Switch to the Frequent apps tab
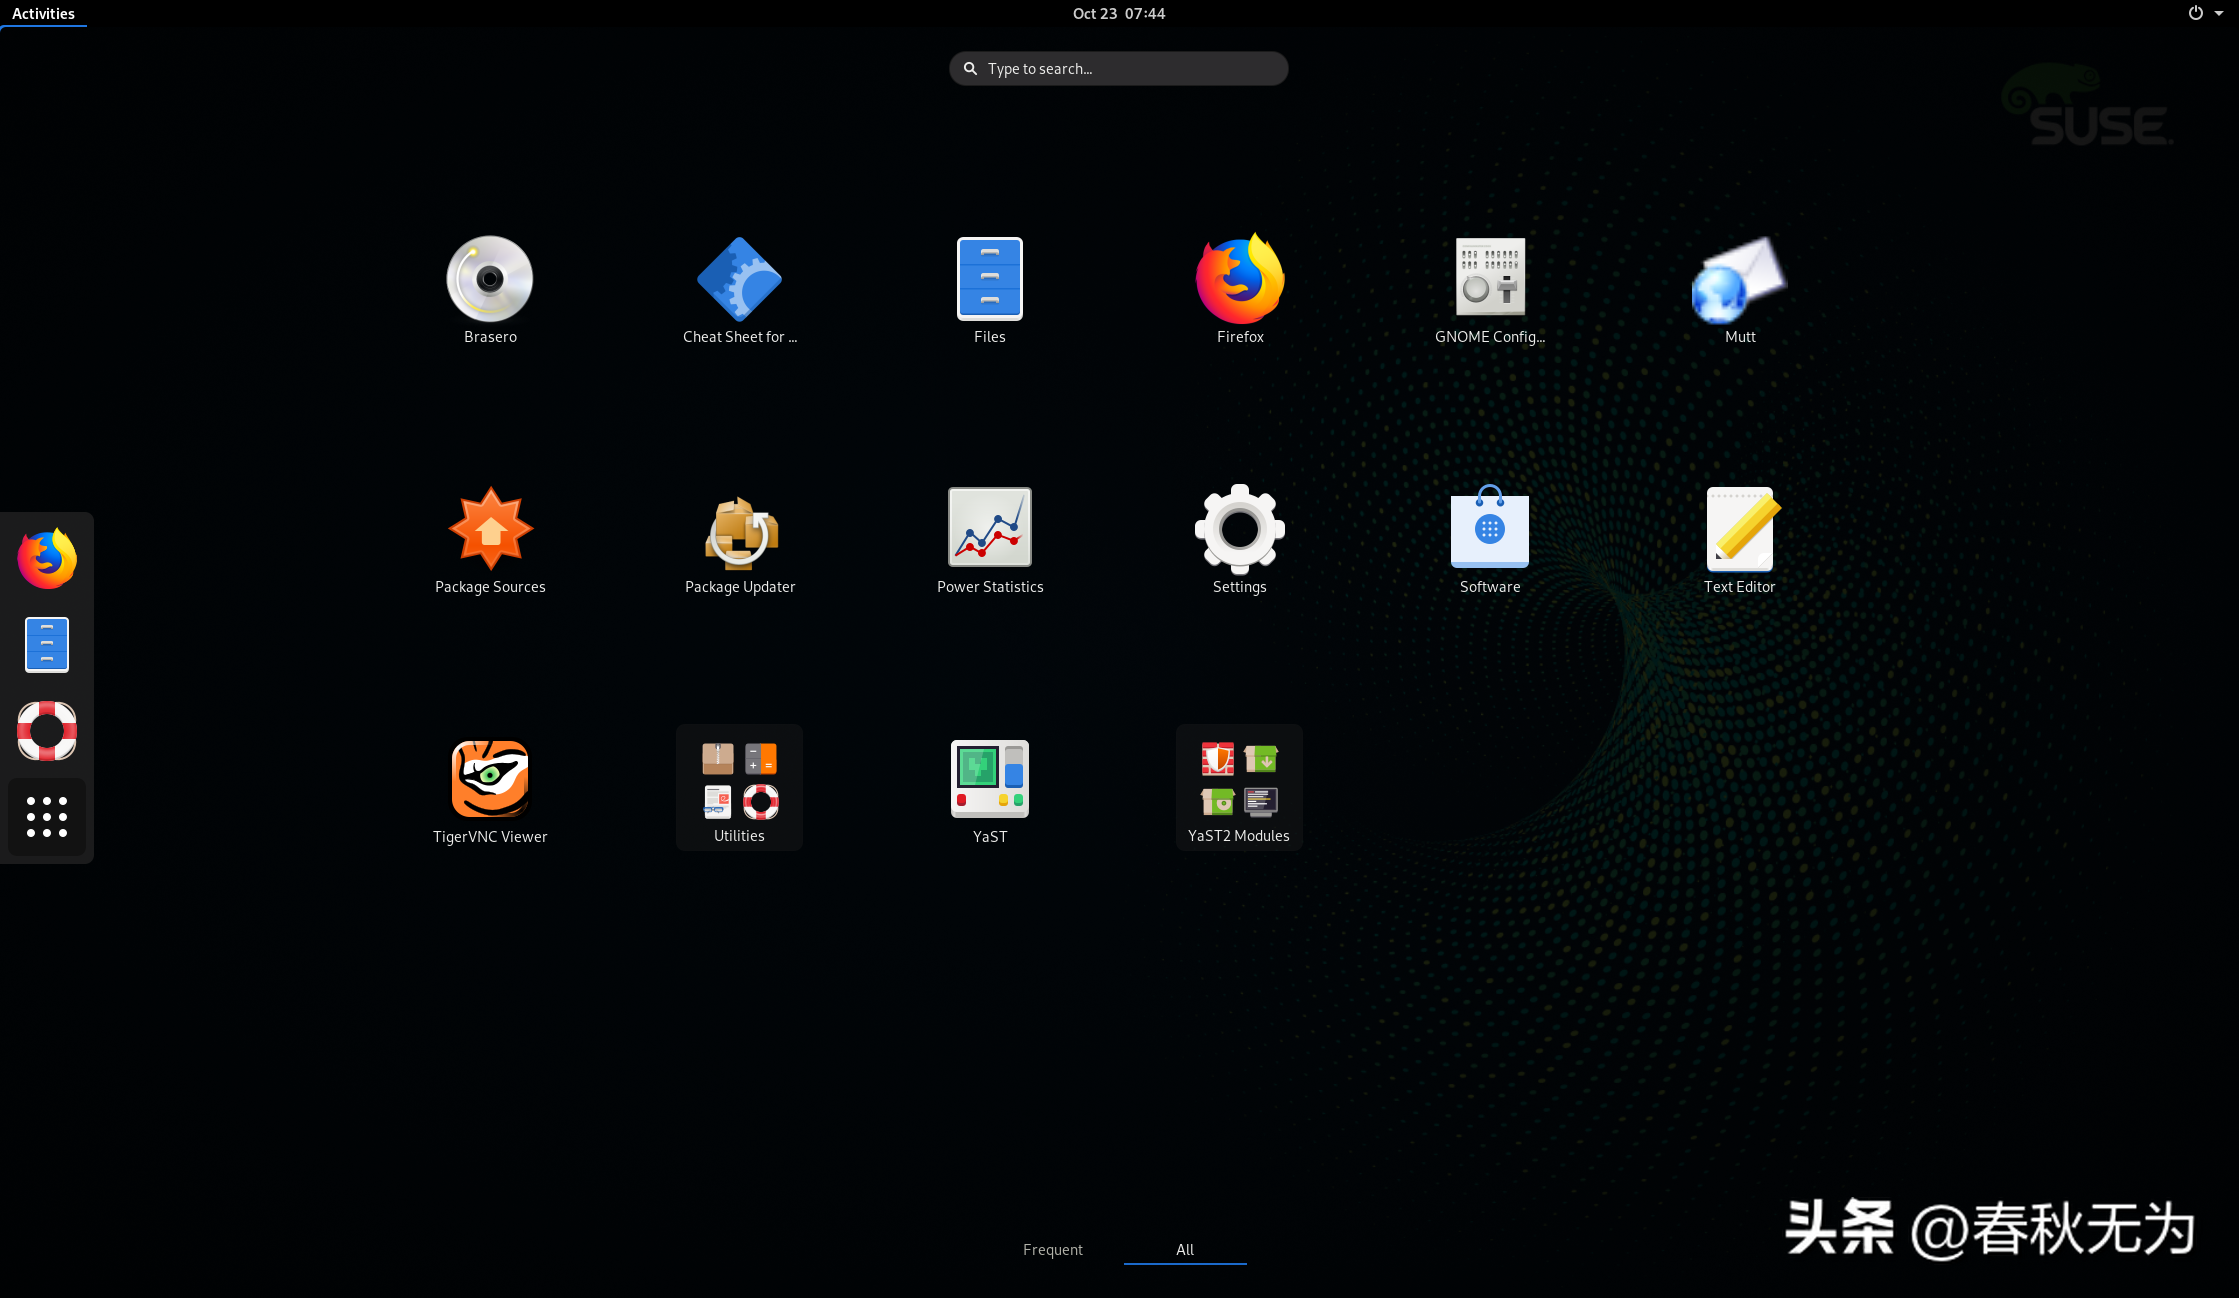The width and height of the screenshot is (2239, 1298). point(1052,1249)
